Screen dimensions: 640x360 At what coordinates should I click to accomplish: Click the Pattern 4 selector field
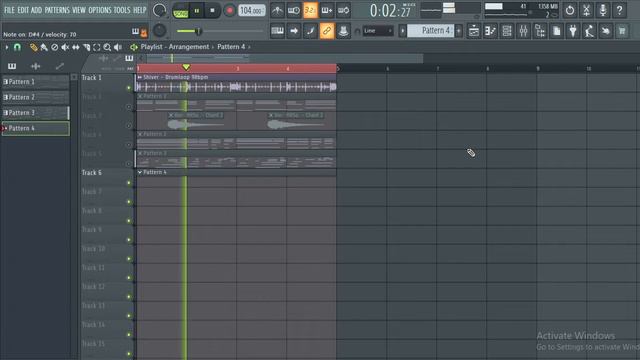click(x=431, y=31)
